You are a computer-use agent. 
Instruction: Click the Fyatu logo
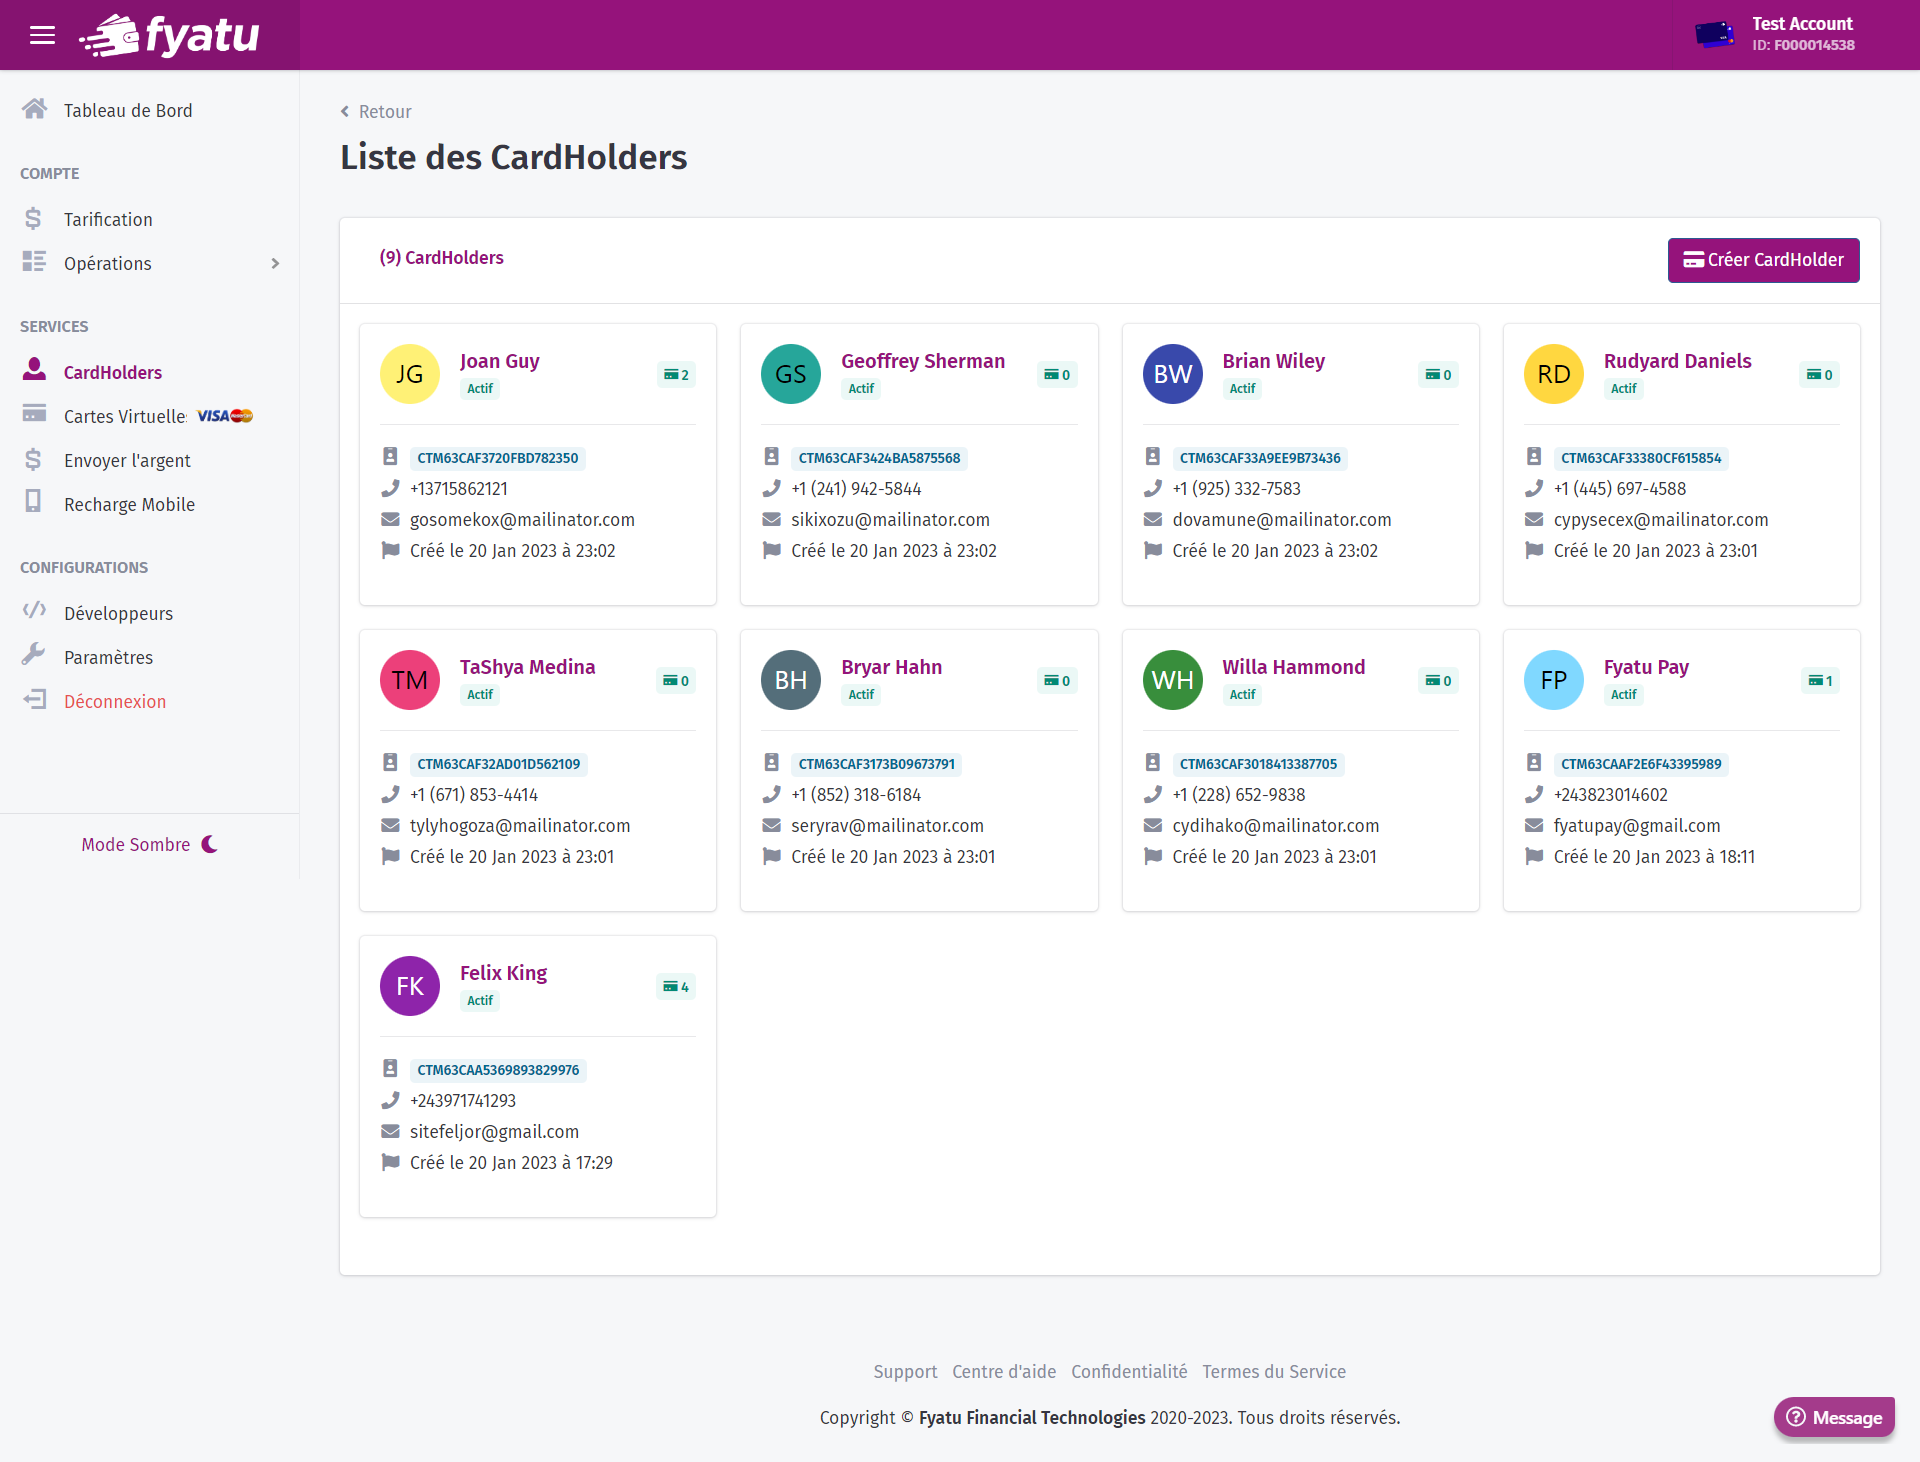click(x=170, y=36)
